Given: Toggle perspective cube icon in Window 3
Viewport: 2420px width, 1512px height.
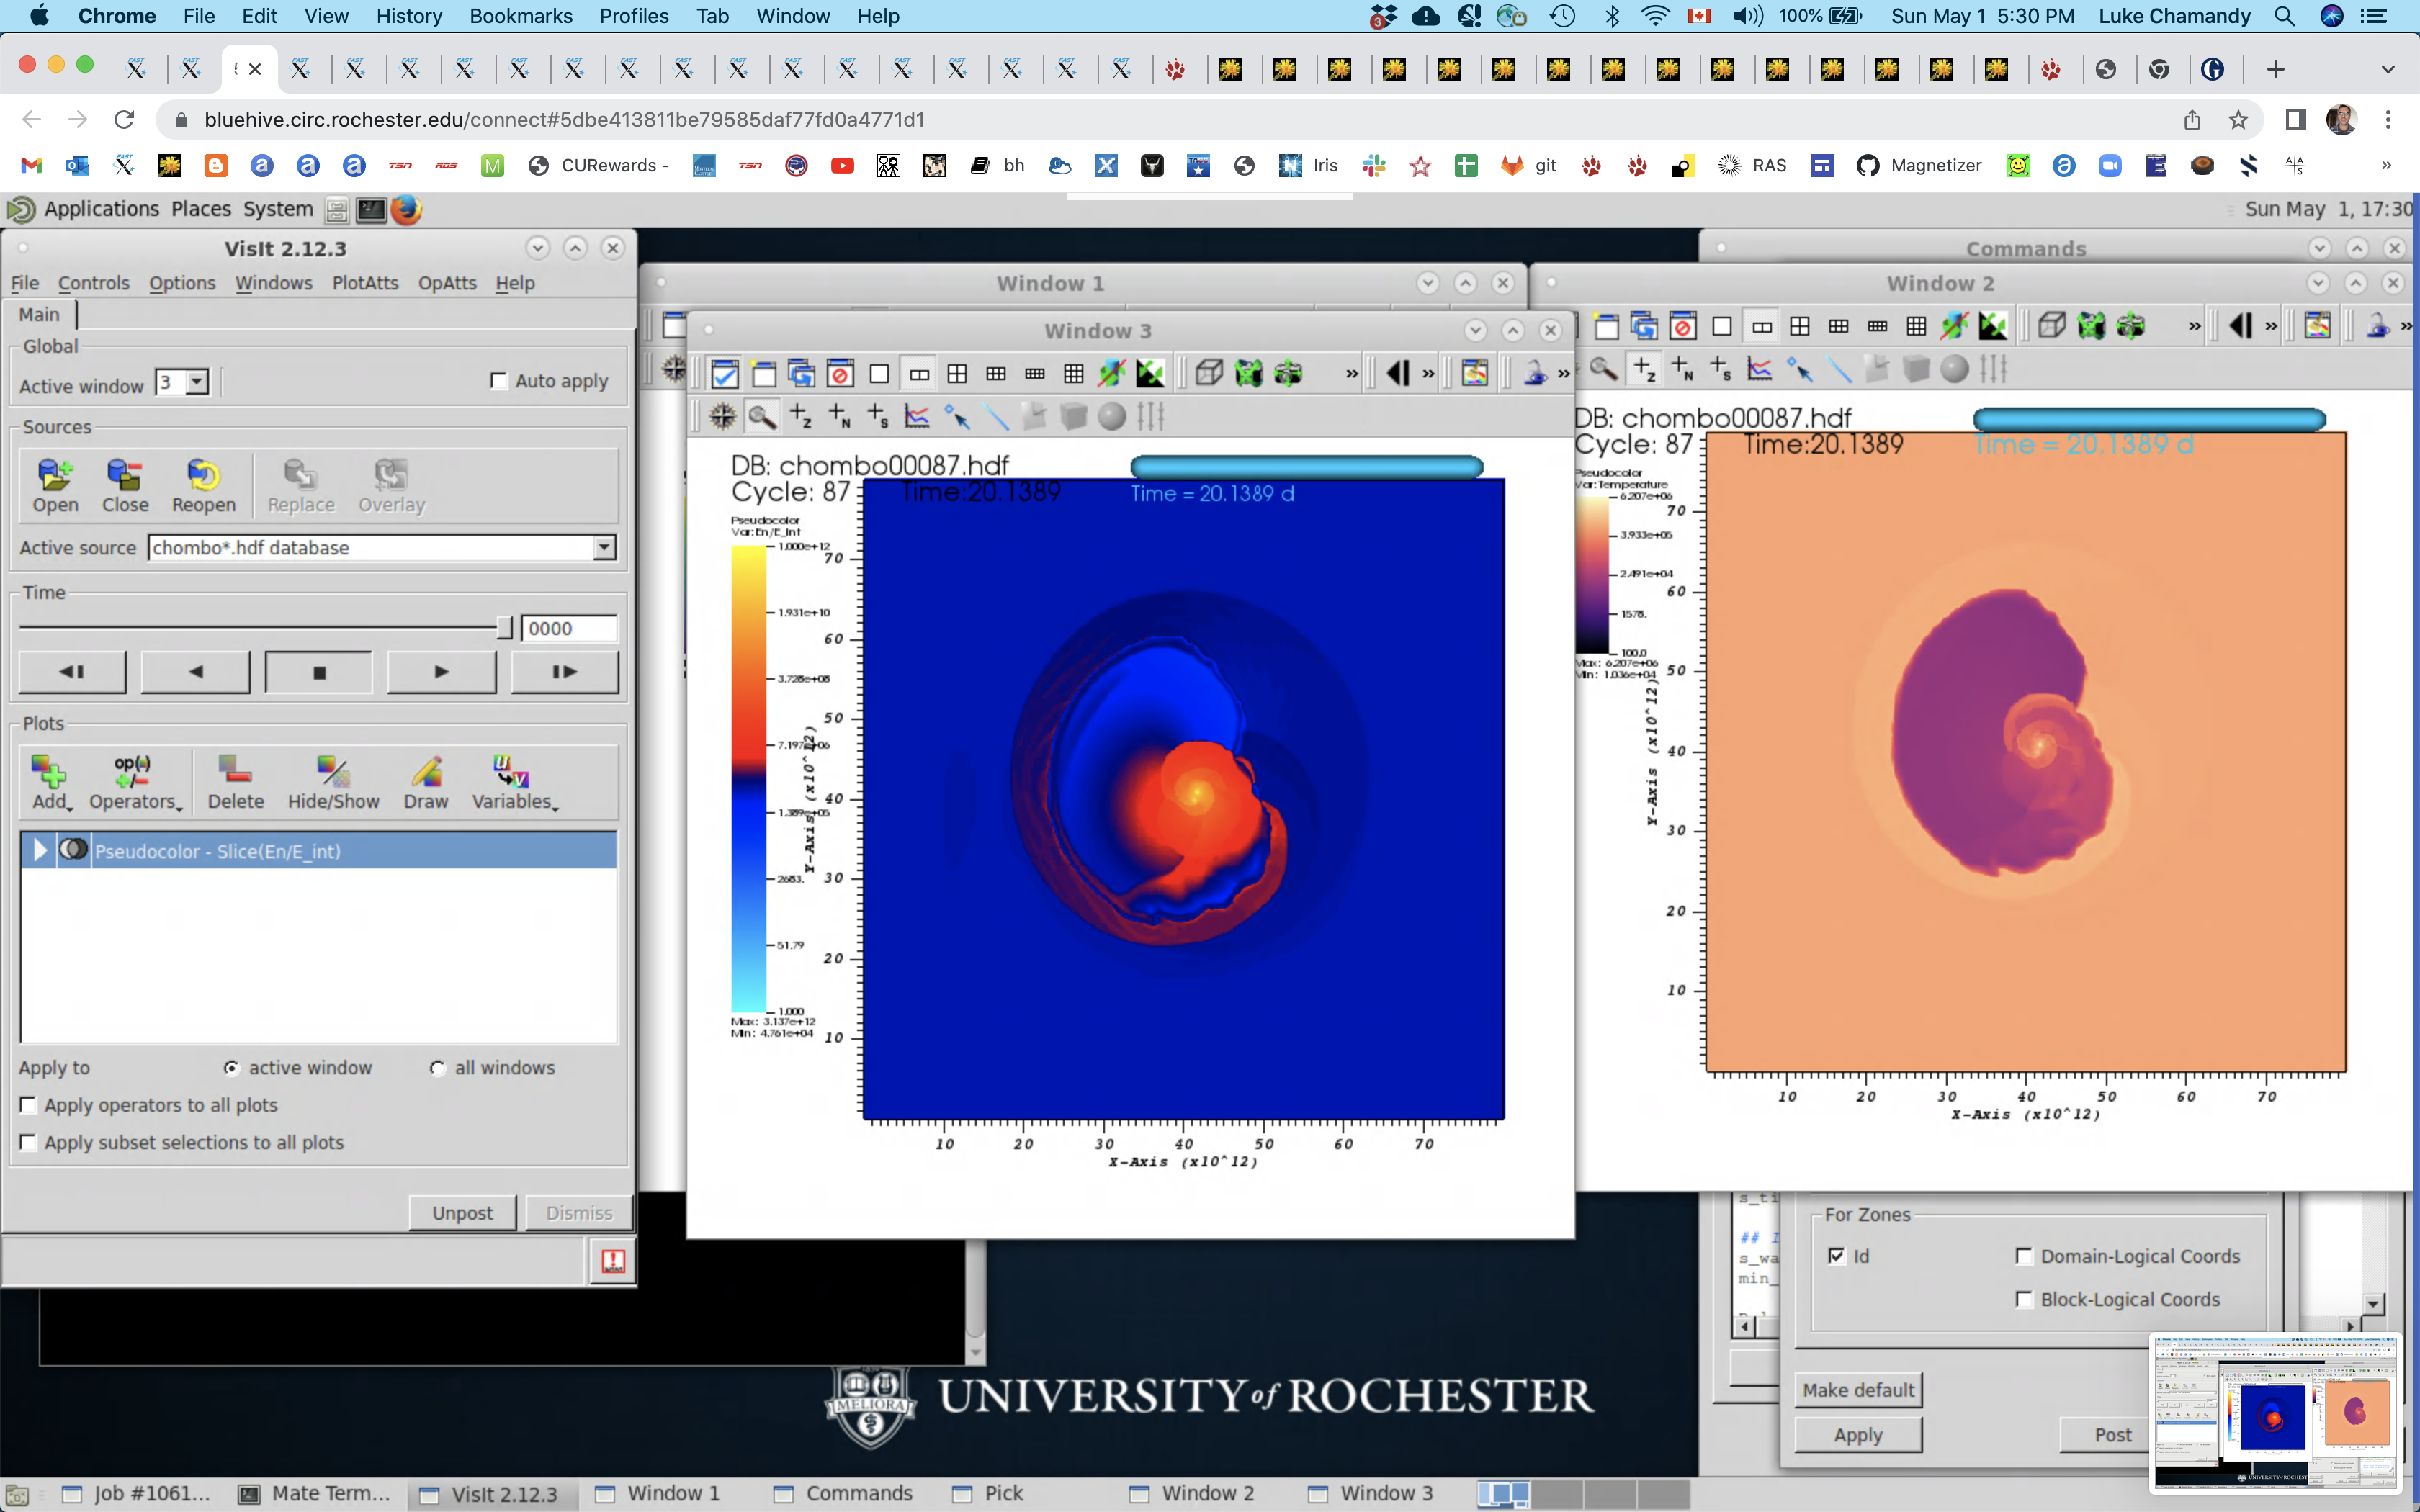Looking at the screenshot, I should [1210, 374].
